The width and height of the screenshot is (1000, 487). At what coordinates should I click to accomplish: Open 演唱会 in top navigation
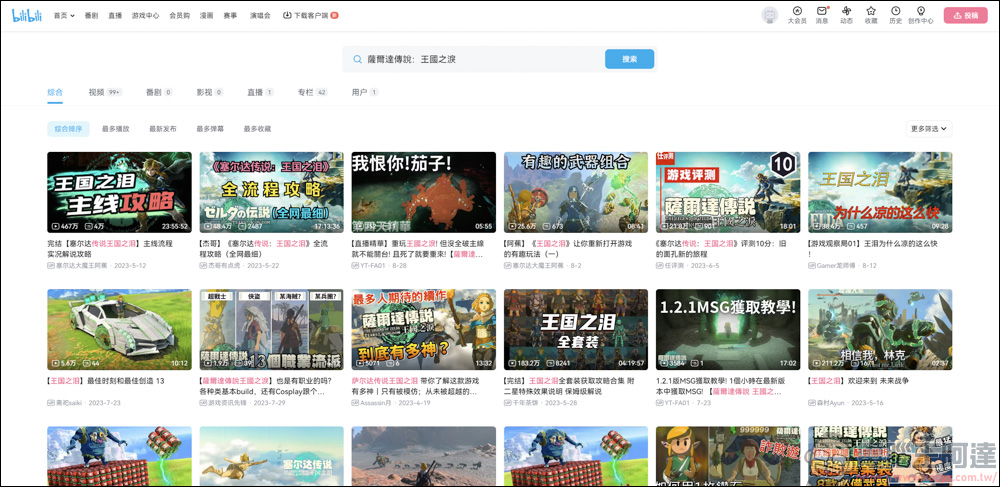click(260, 15)
